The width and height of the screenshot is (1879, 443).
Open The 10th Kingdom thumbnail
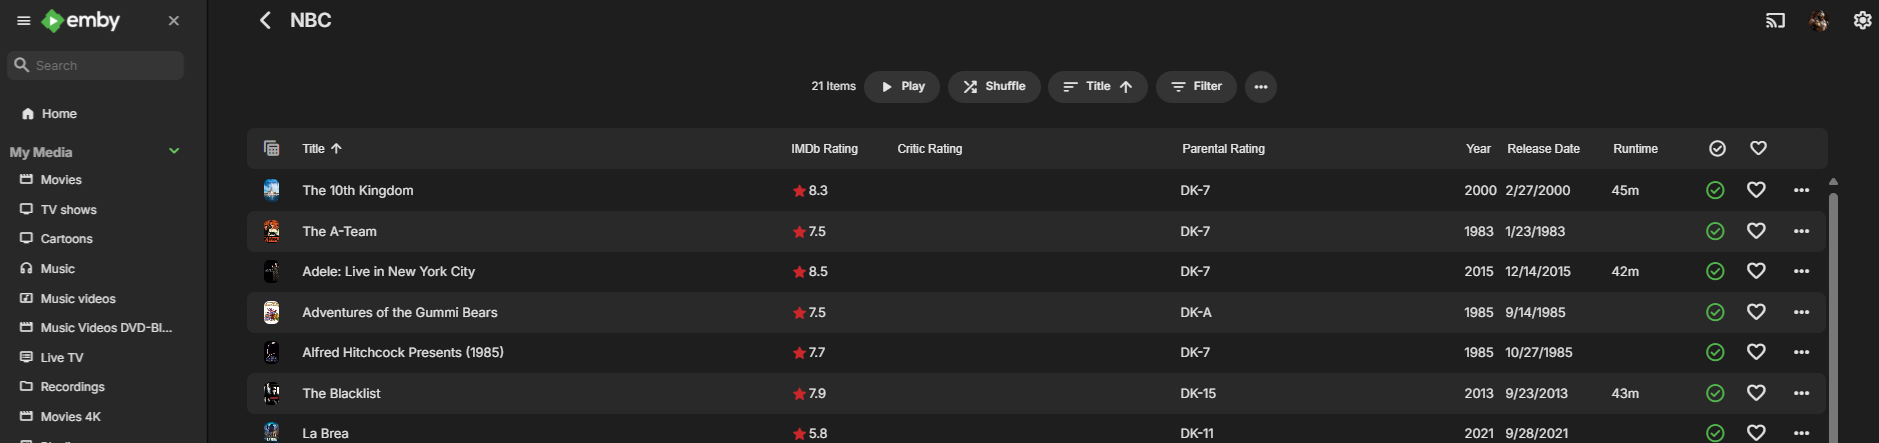(x=271, y=190)
